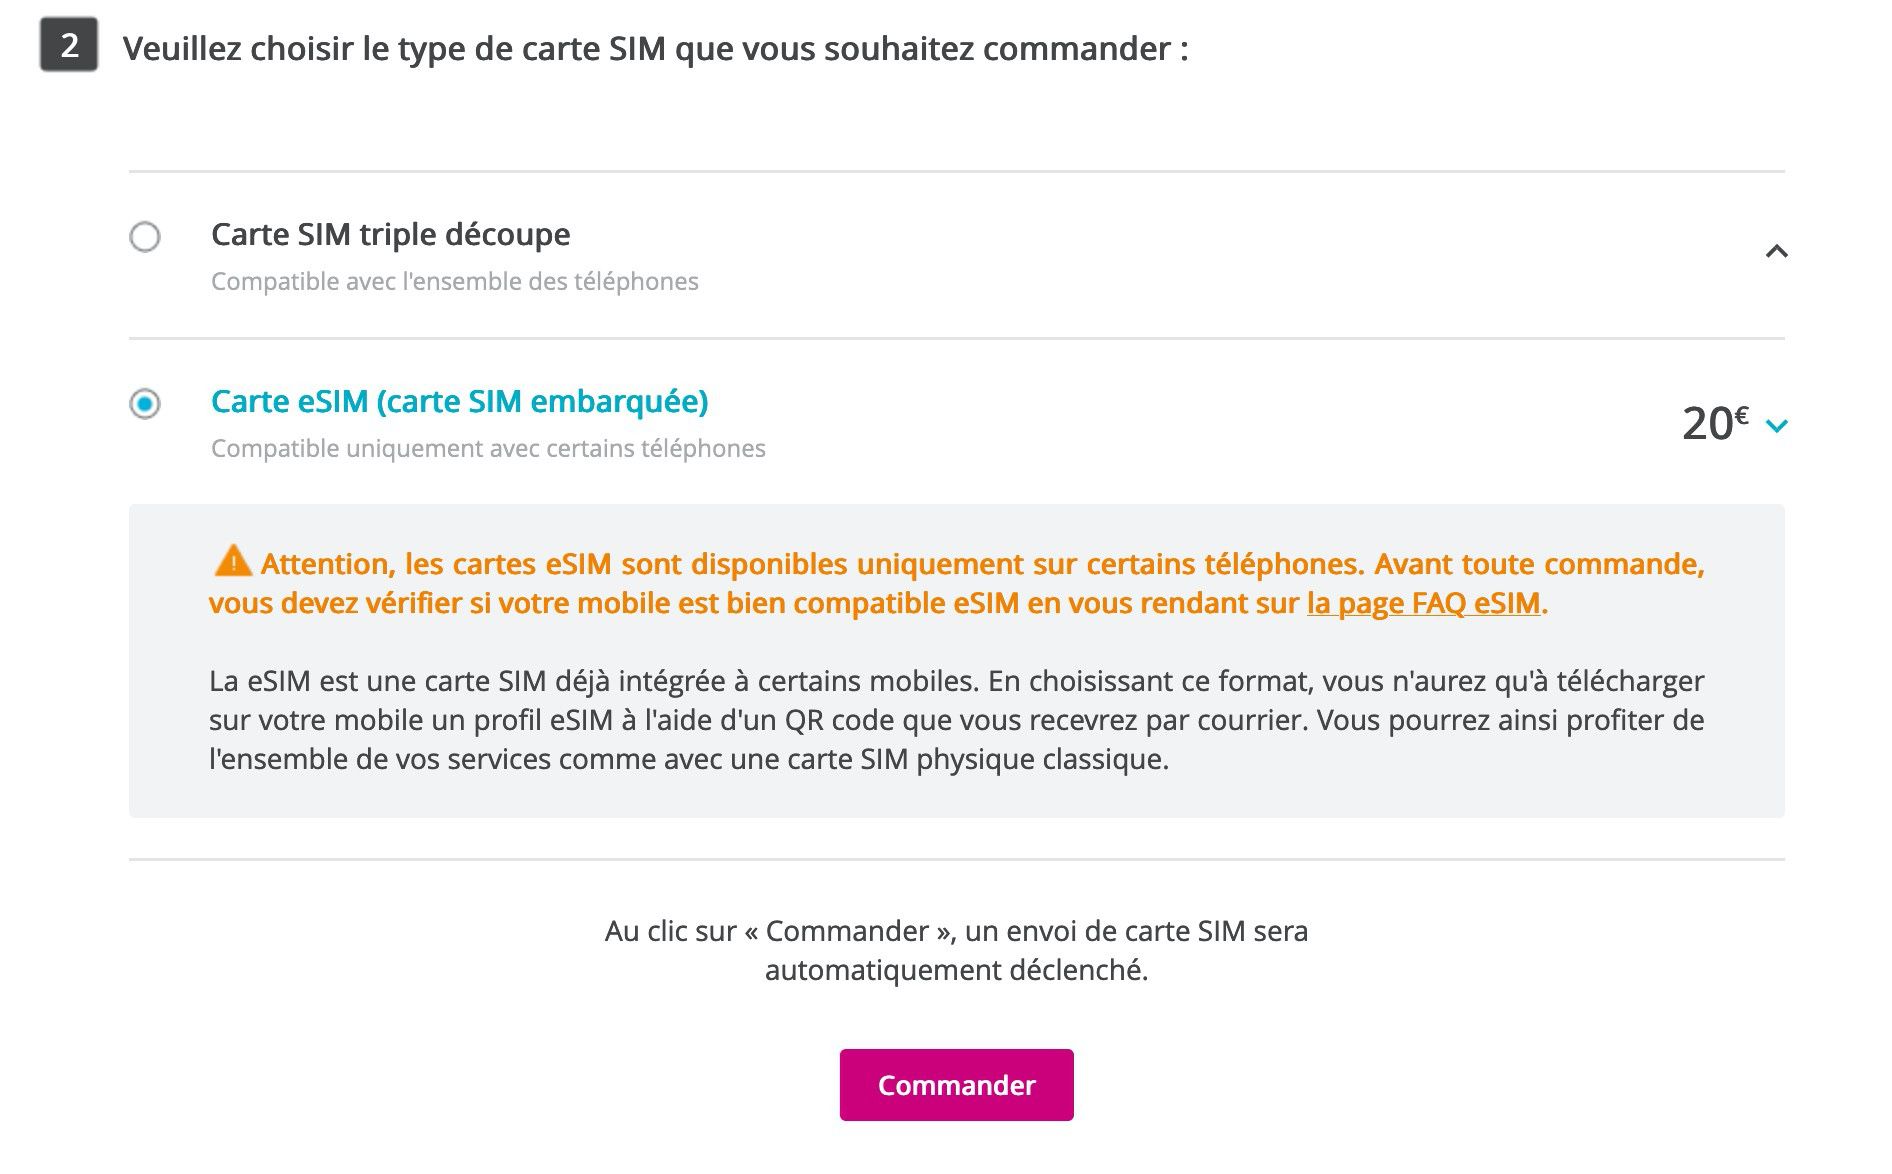This screenshot has width=1892, height=1174.
Task: Click the "l'ensemble de vos services" description line
Action: 688,760
